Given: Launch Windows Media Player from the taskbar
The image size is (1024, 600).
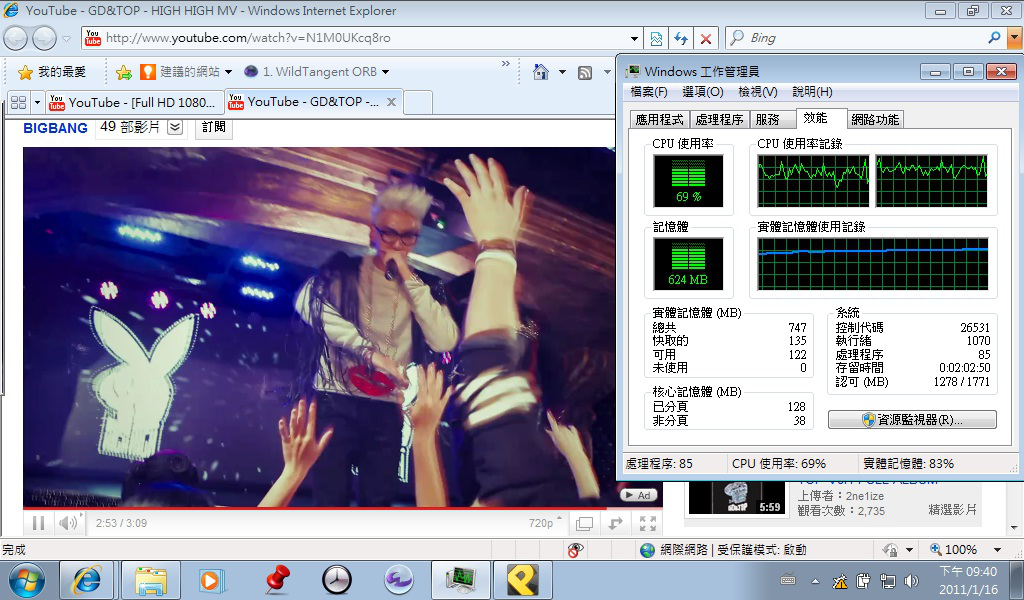Looking at the screenshot, I should pyautogui.click(x=212, y=580).
